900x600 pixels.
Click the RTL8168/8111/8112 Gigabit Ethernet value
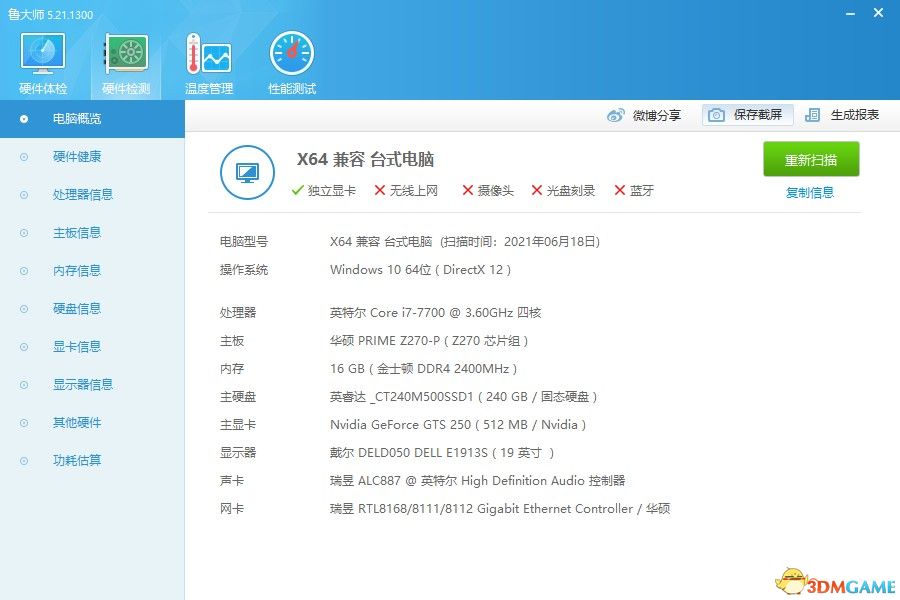coord(500,509)
